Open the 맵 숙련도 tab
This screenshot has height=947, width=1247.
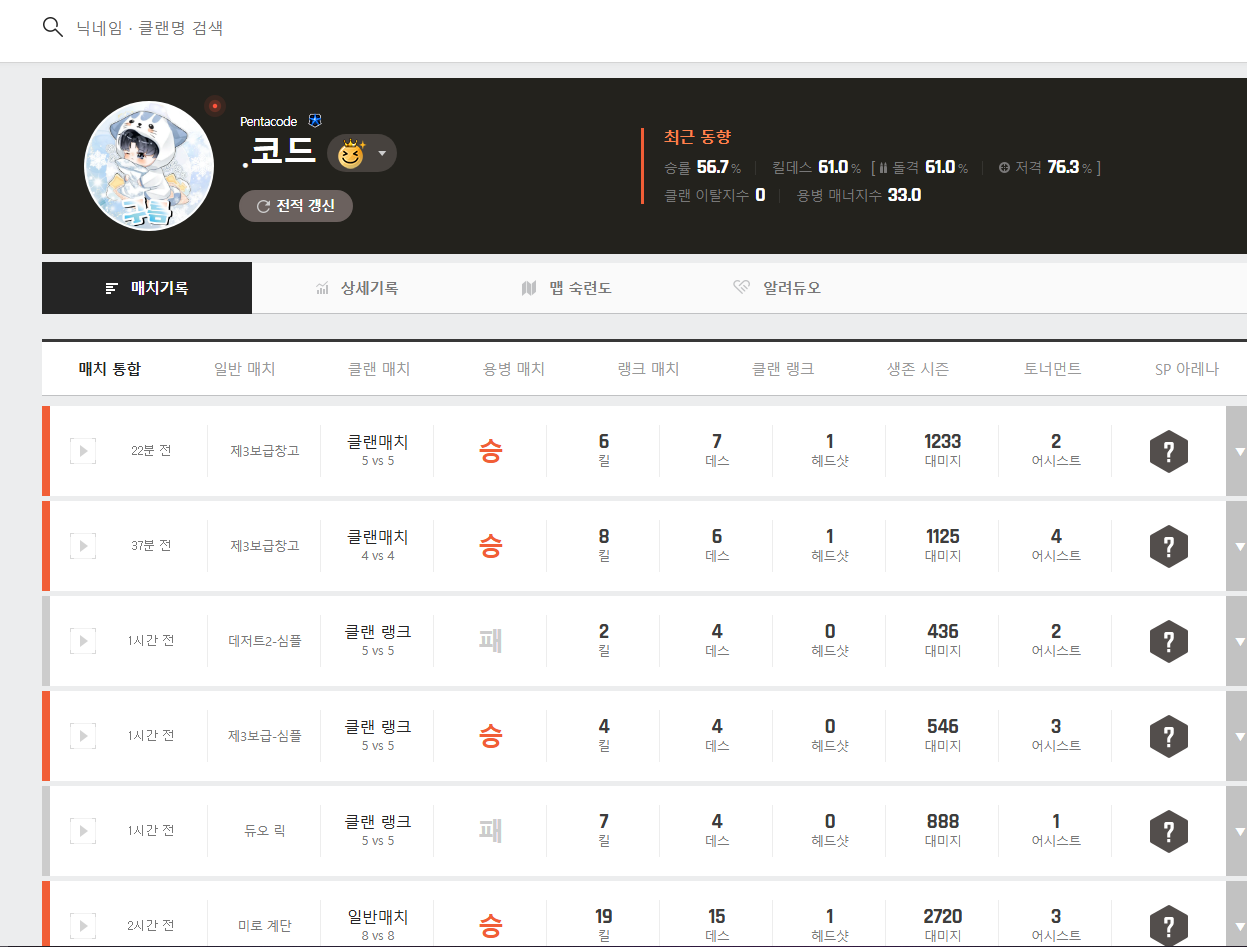coord(566,288)
